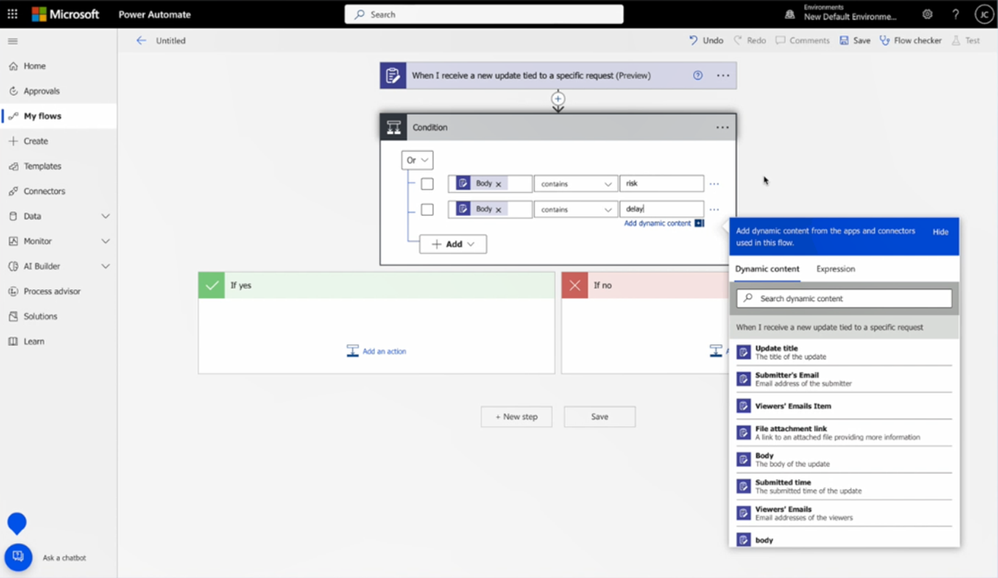Insert a step with the plus connector
Screen dimensions: 998x578
tap(558, 99)
